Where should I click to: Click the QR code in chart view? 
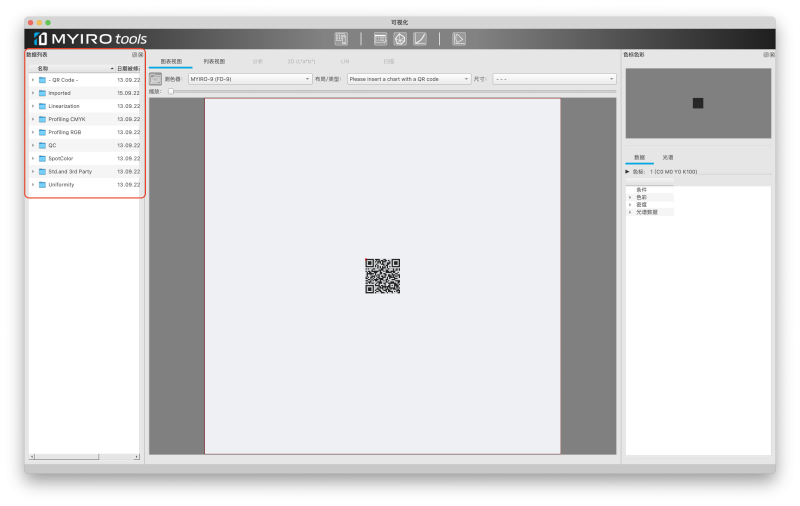[383, 276]
